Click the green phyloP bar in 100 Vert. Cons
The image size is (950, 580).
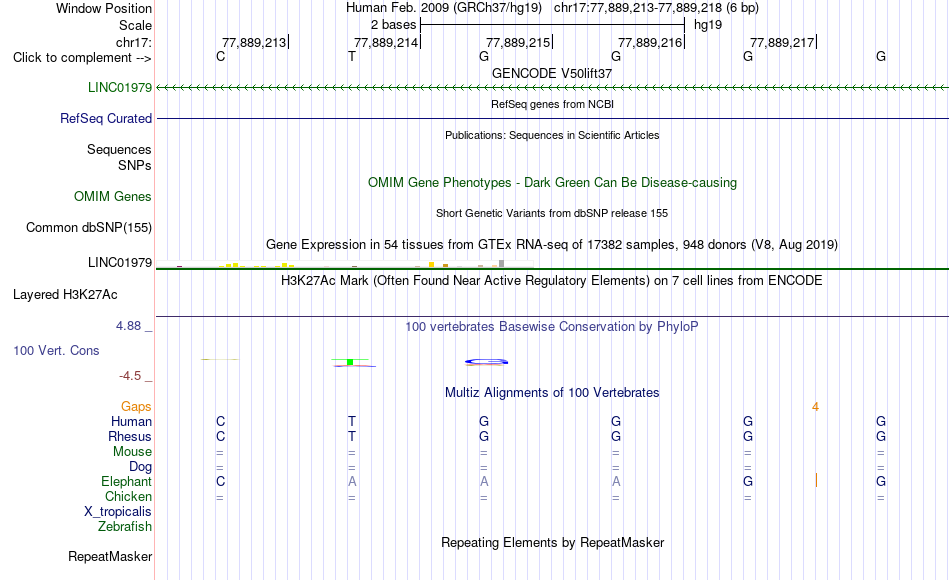pyautogui.click(x=350, y=362)
